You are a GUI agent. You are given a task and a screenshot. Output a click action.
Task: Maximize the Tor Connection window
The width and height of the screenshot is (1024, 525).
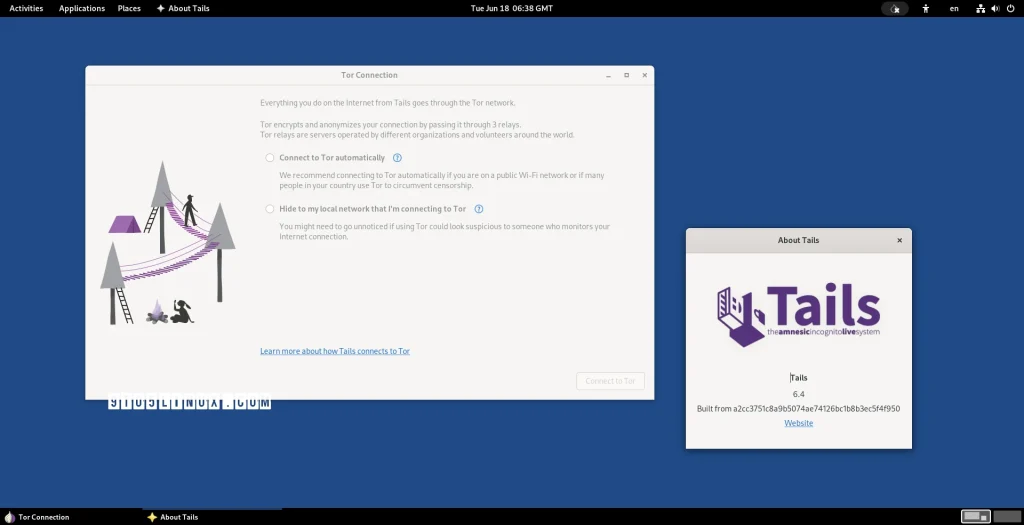point(626,75)
